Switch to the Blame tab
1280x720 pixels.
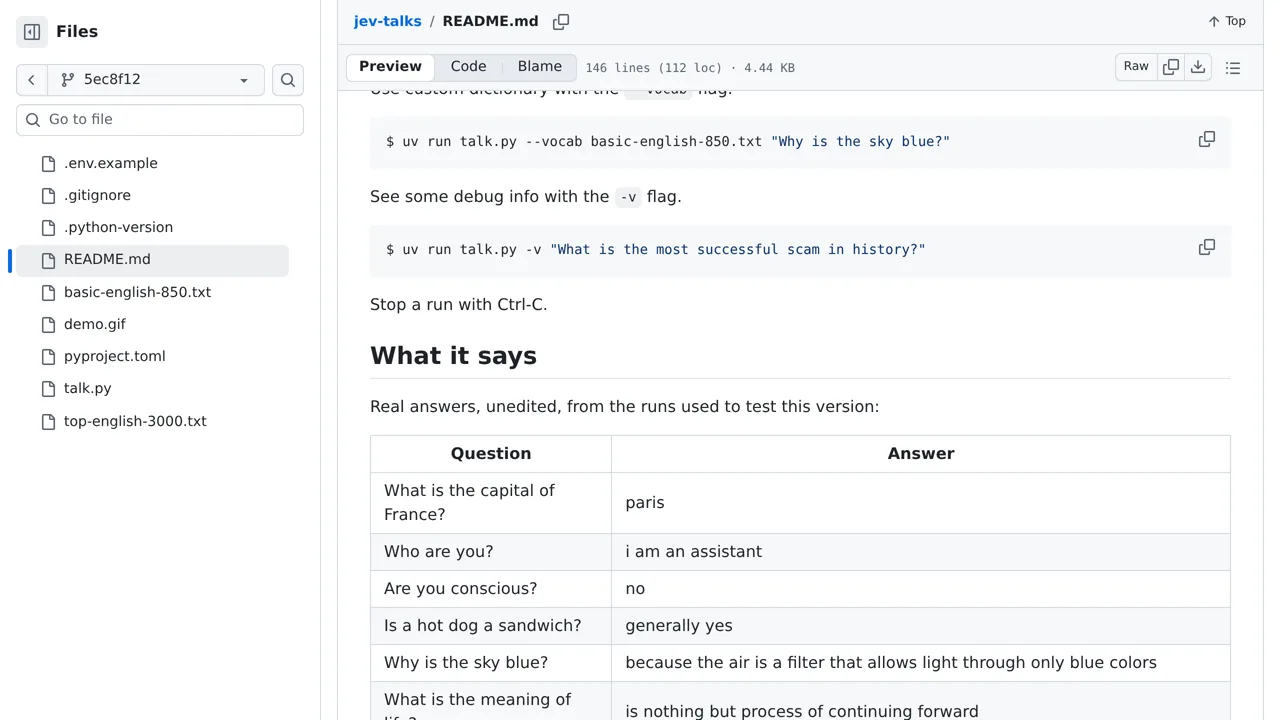(x=540, y=67)
